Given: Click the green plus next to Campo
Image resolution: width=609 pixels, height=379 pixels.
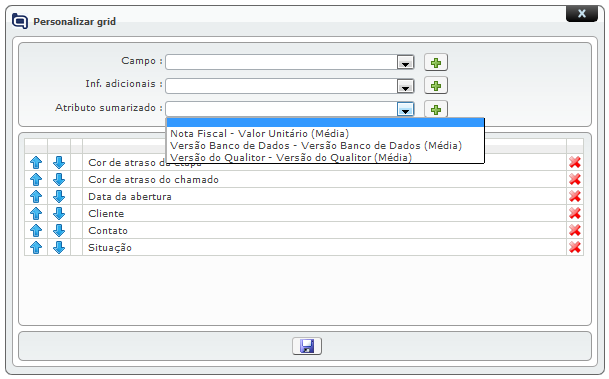Looking at the screenshot, I should point(436,63).
